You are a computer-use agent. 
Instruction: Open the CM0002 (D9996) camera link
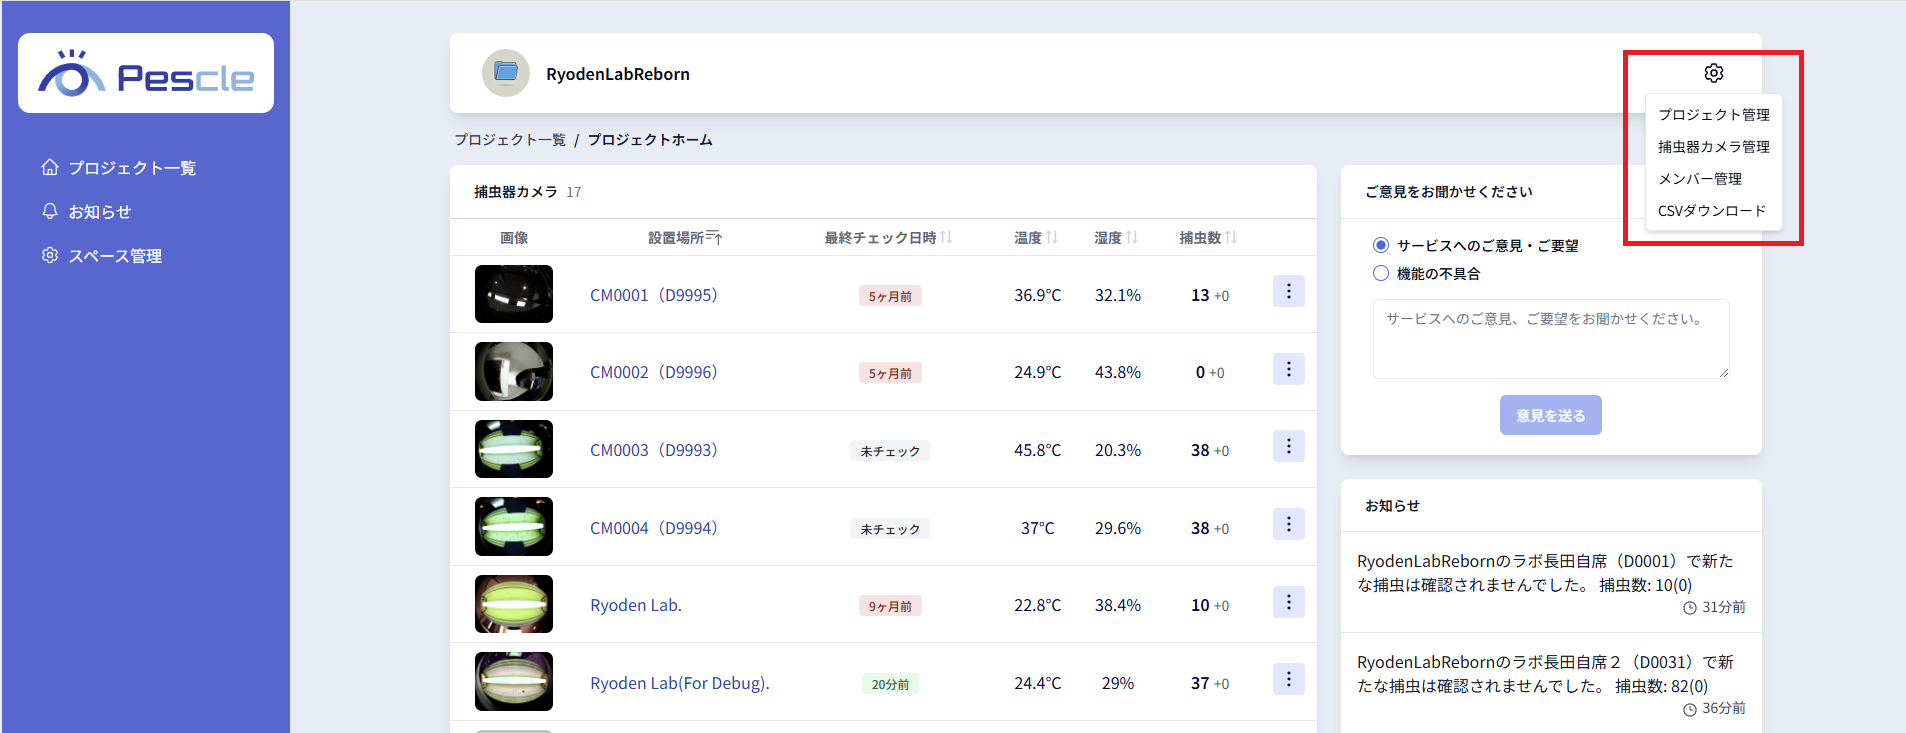(x=653, y=372)
